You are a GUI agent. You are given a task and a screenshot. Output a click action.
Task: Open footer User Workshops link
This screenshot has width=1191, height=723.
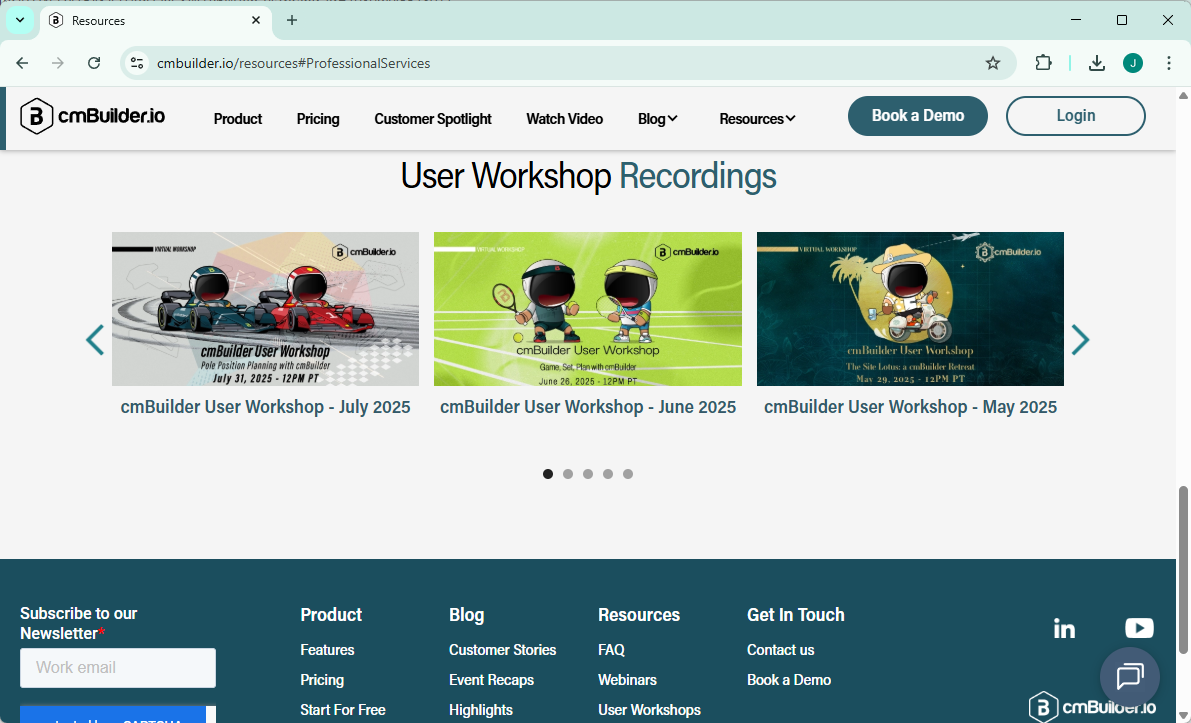tap(649, 710)
